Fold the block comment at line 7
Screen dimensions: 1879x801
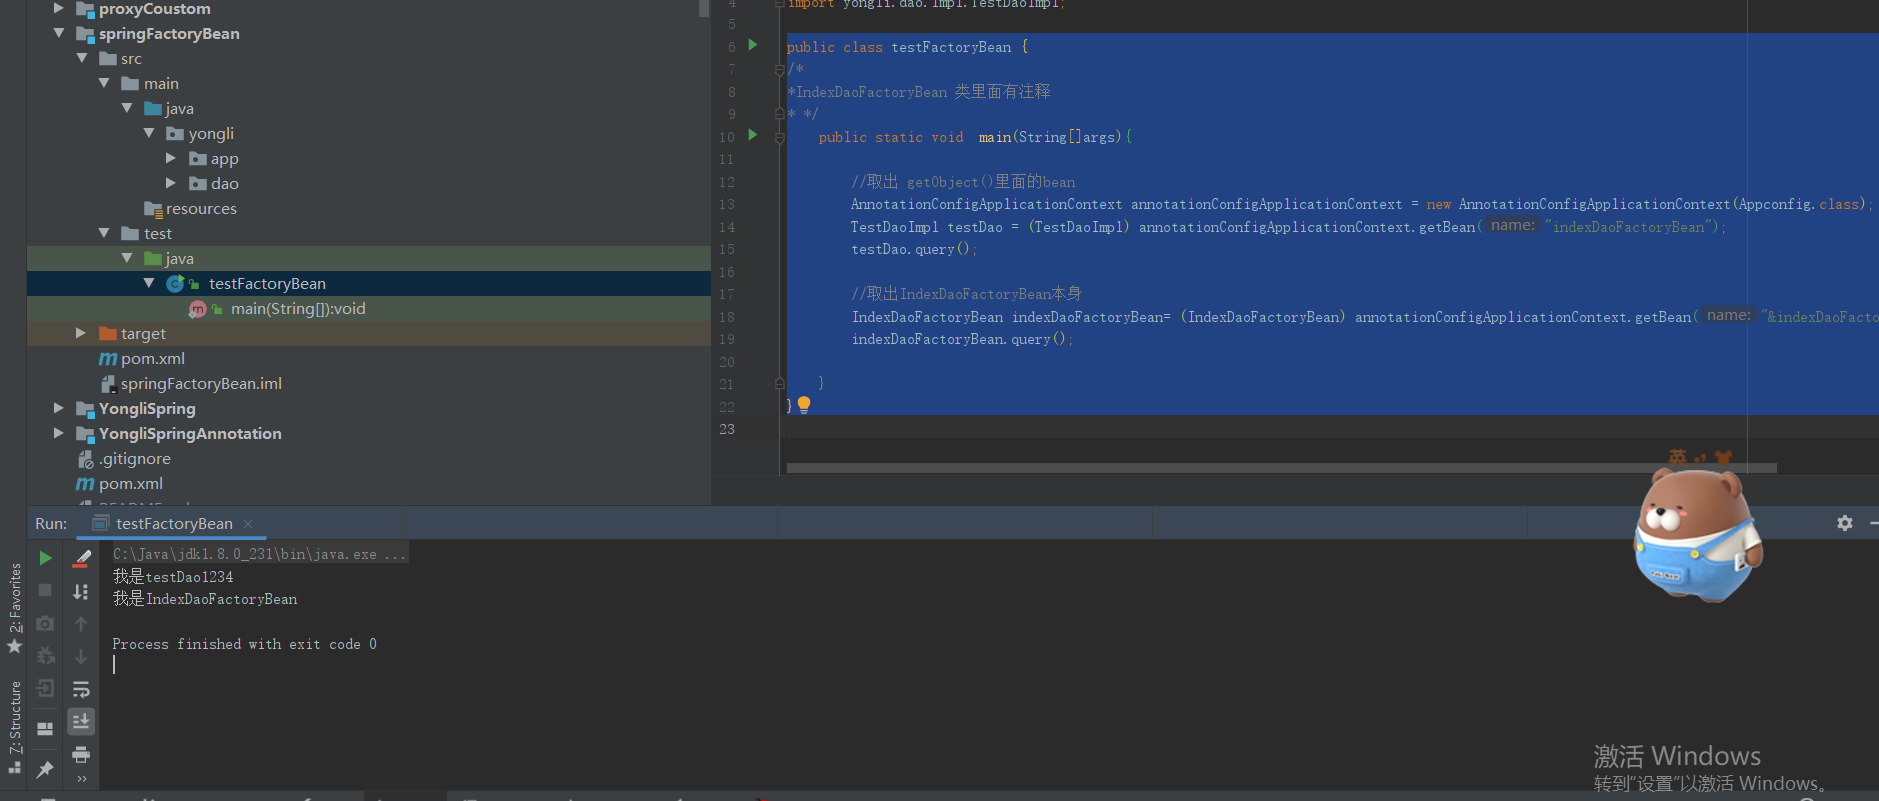[x=779, y=69]
